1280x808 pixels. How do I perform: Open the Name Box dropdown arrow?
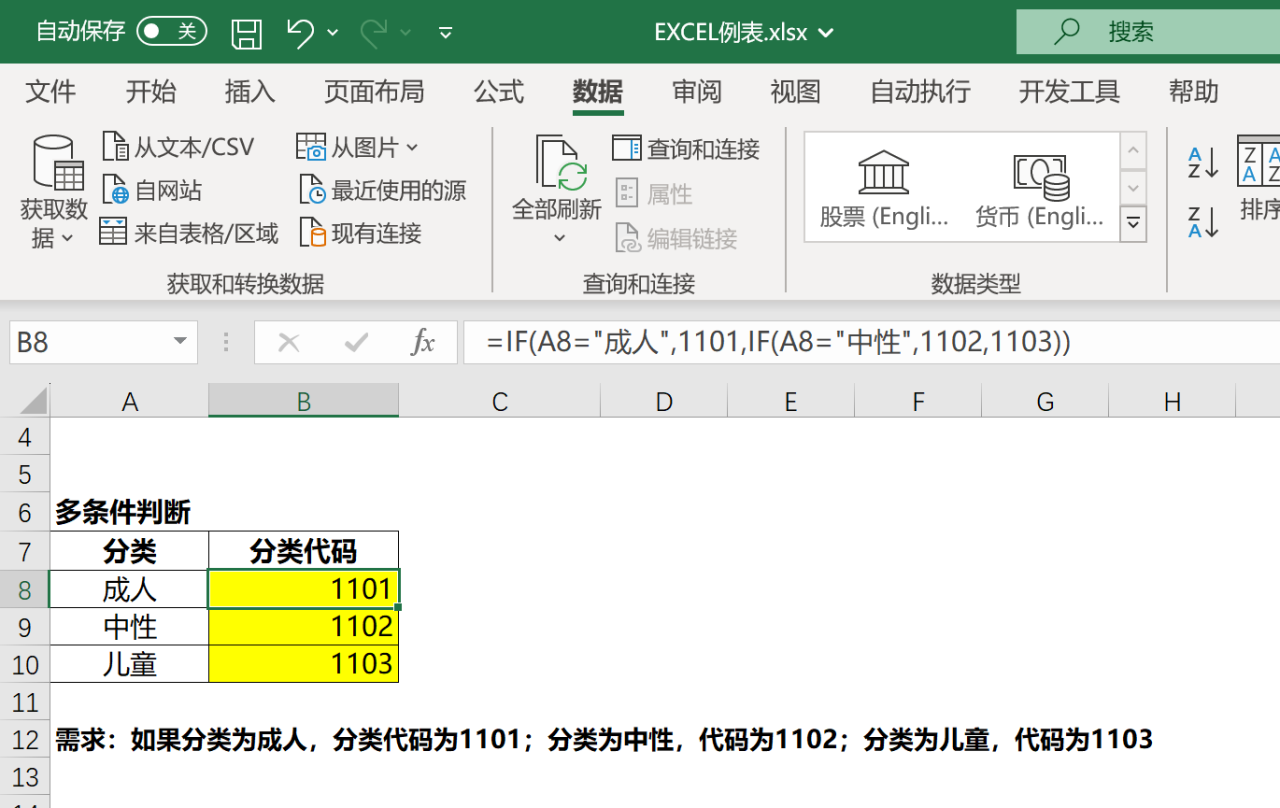[180, 342]
